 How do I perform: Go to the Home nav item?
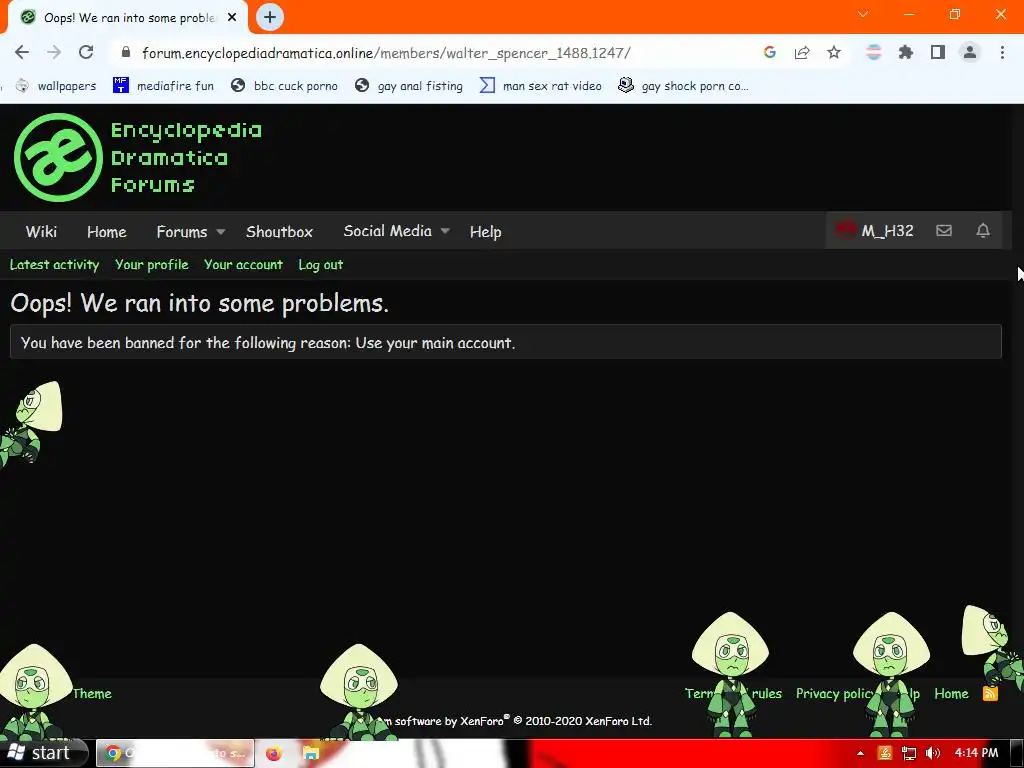pyautogui.click(x=106, y=231)
